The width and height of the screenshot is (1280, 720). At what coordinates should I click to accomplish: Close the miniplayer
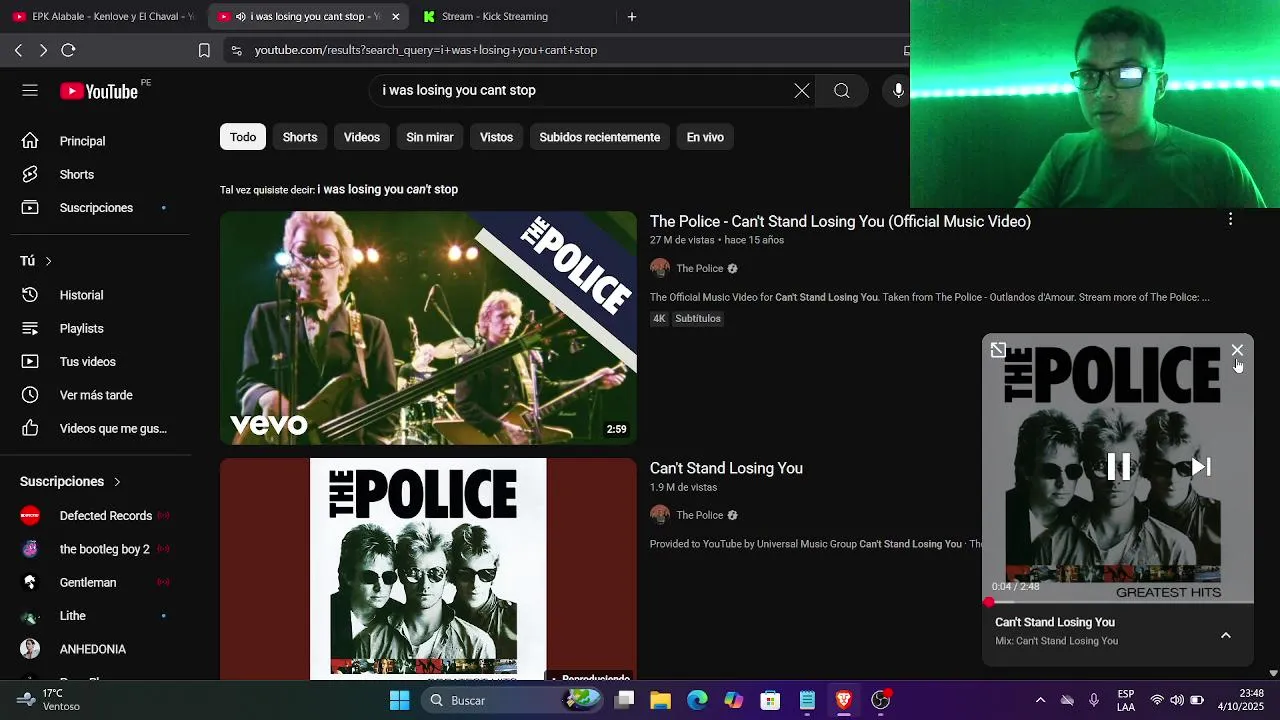(1237, 350)
